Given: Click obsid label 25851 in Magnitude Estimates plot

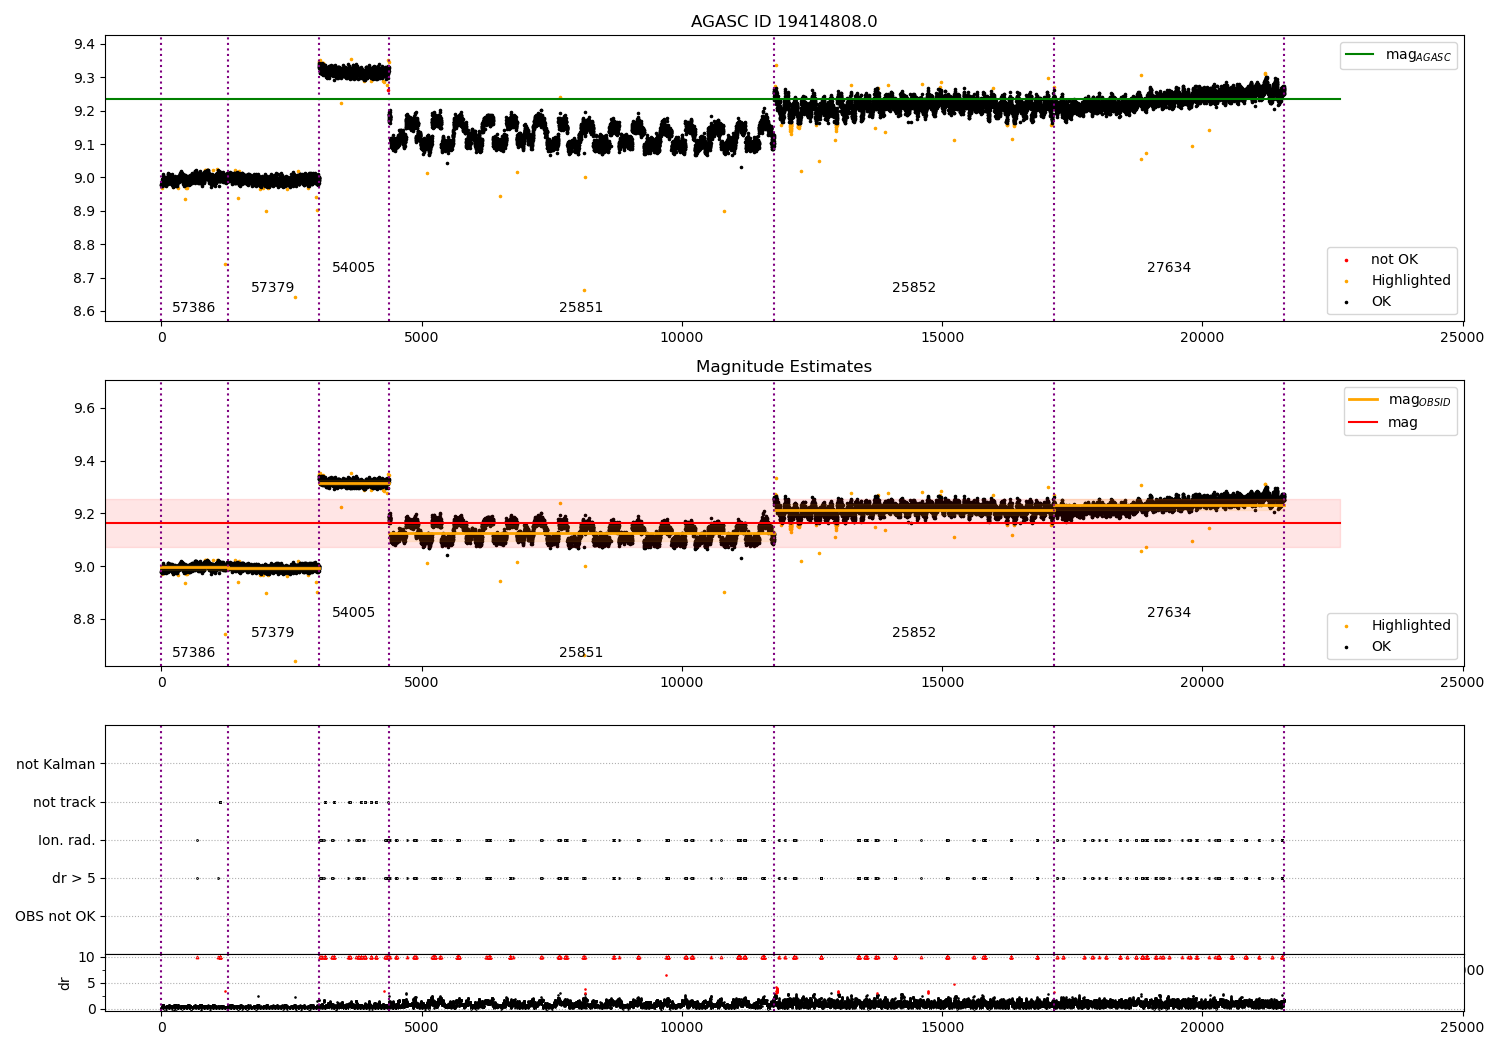Looking at the screenshot, I should coord(581,653).
